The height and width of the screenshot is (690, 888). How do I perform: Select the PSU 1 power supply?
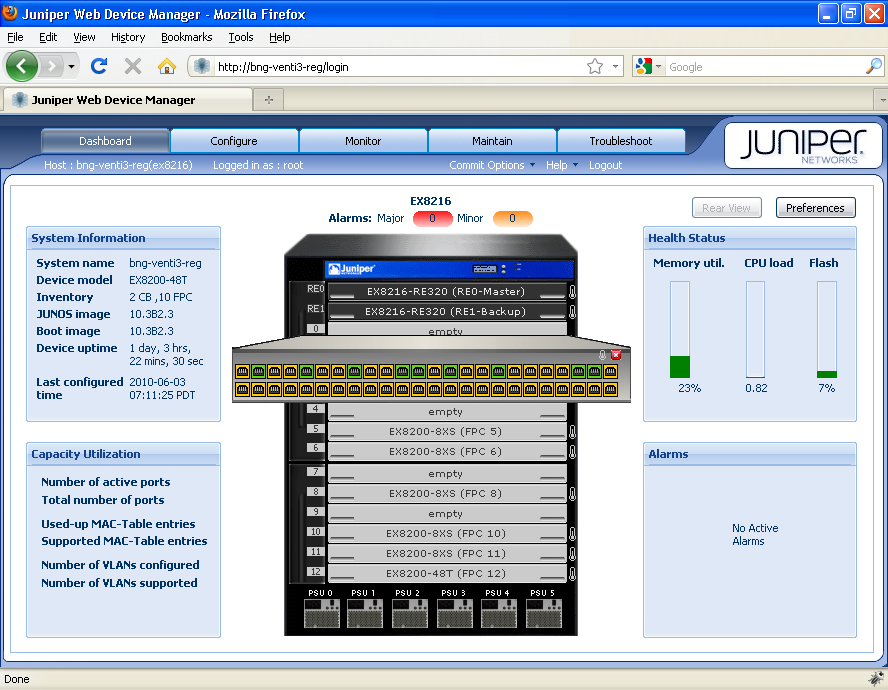click(364, 614)
